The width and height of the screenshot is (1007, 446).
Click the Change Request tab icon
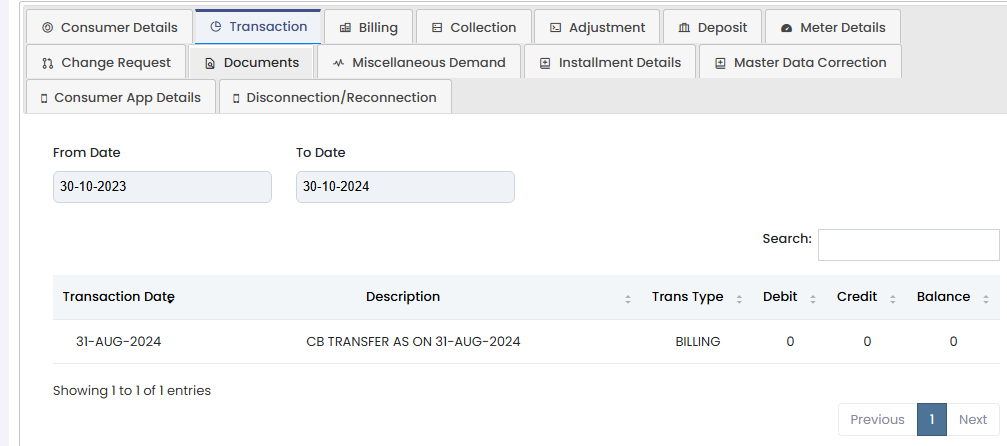(x=48, y=63)
